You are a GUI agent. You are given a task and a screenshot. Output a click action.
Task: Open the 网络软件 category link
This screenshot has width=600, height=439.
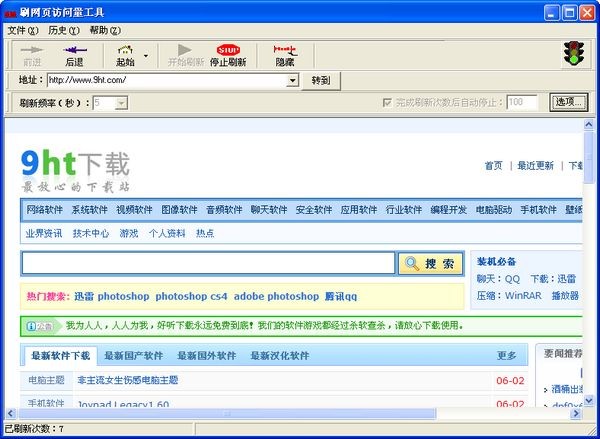pos(44,210)
